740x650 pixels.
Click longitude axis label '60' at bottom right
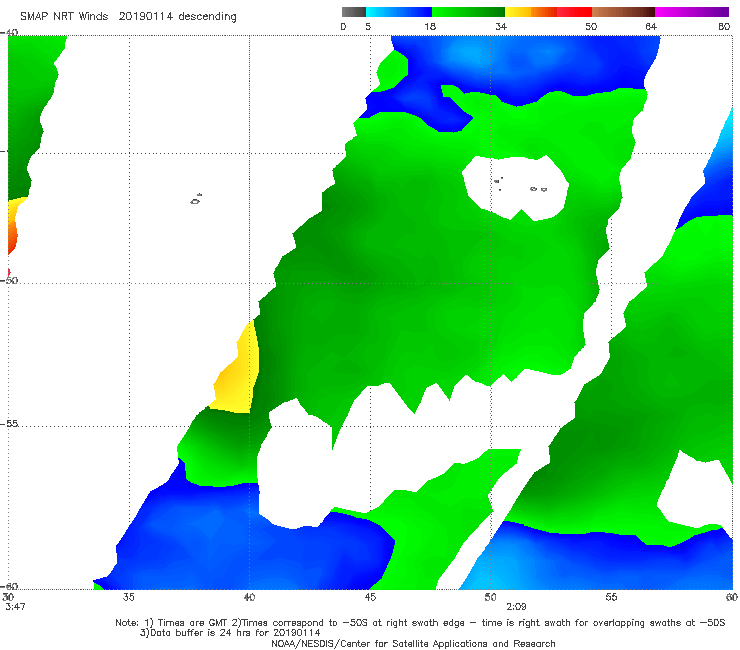[732, 597]
